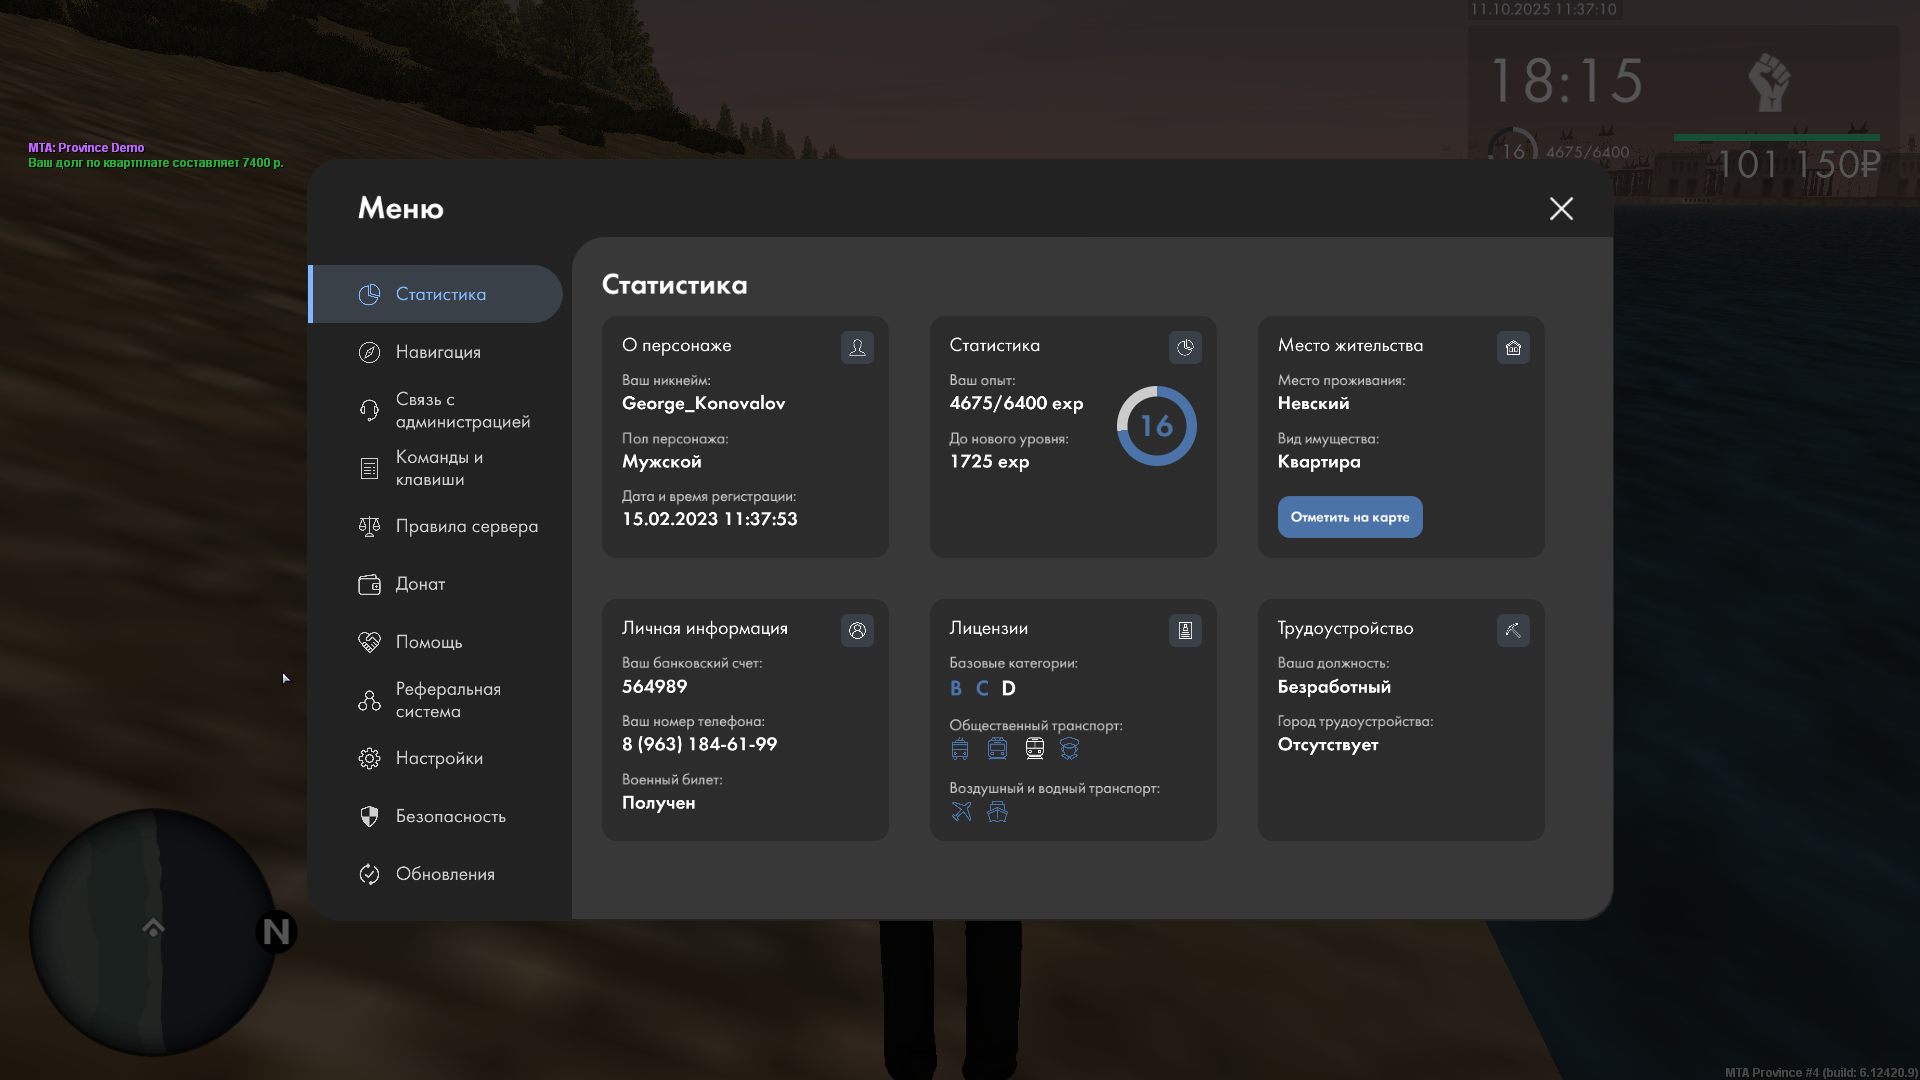The height and width of the screenshot is (1080, 1920).
Task: Click the first bus icon under Общественный транспорт
Action: (960, 748)
